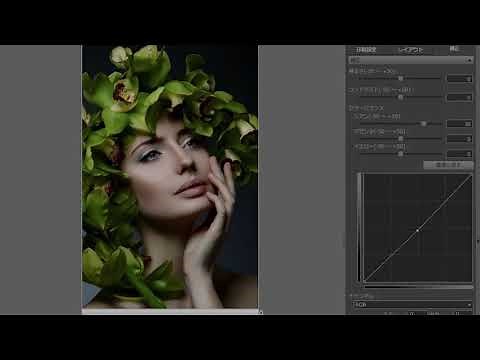This screenshot has width=480, height=360.
Task: Select the 補正 correction tab
Action: (x=454, y=49)
